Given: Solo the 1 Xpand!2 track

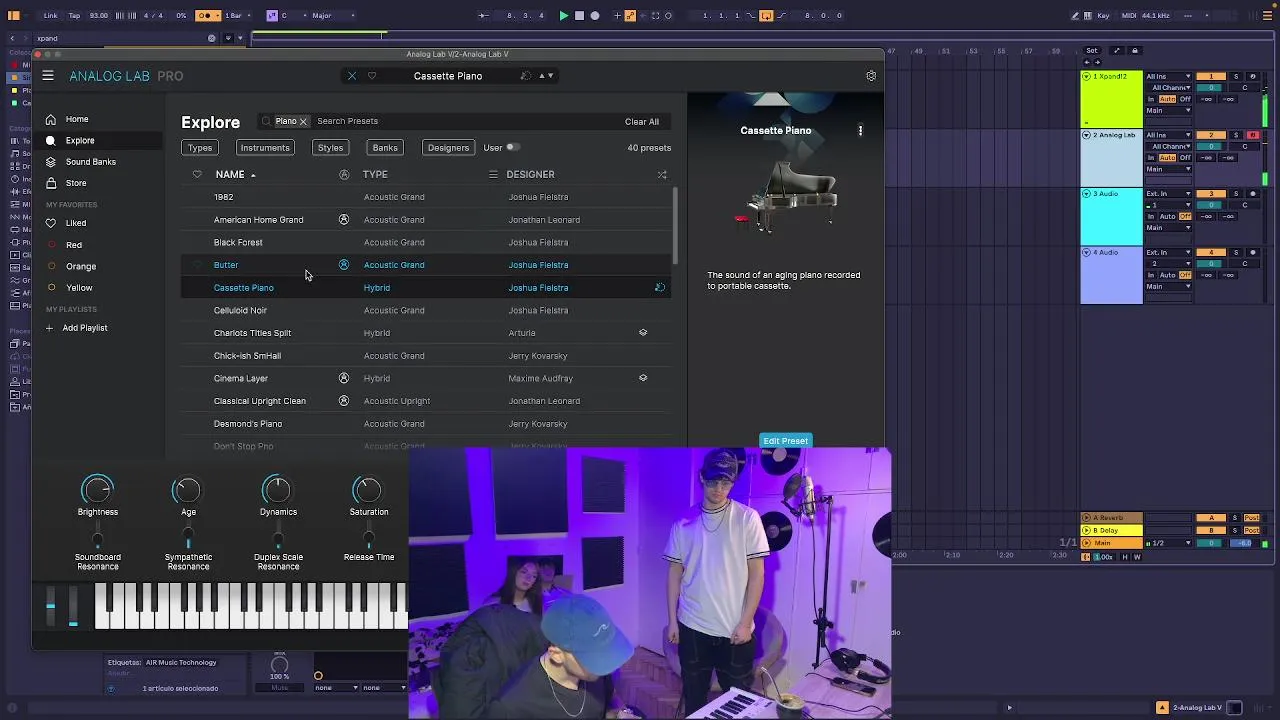Looking at the screenshot, I should (x=1236, y=77).
